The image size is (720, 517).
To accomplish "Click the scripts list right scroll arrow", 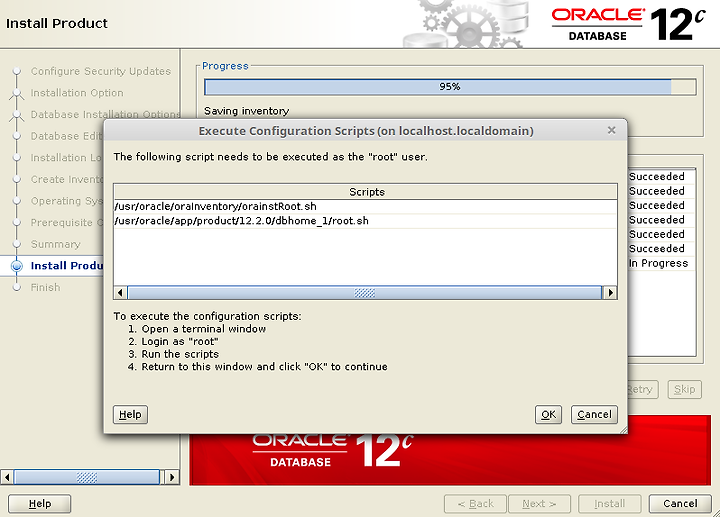I will tap(610, 292).
